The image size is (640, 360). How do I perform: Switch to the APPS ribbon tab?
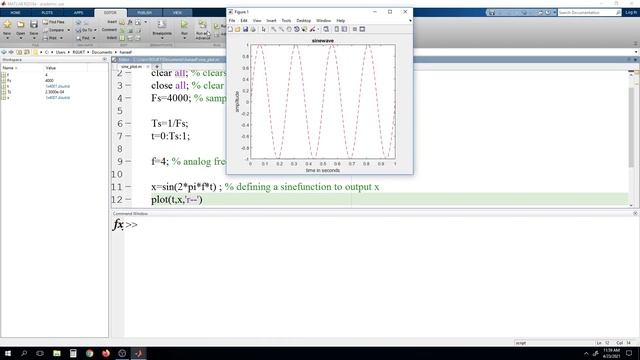78,13
